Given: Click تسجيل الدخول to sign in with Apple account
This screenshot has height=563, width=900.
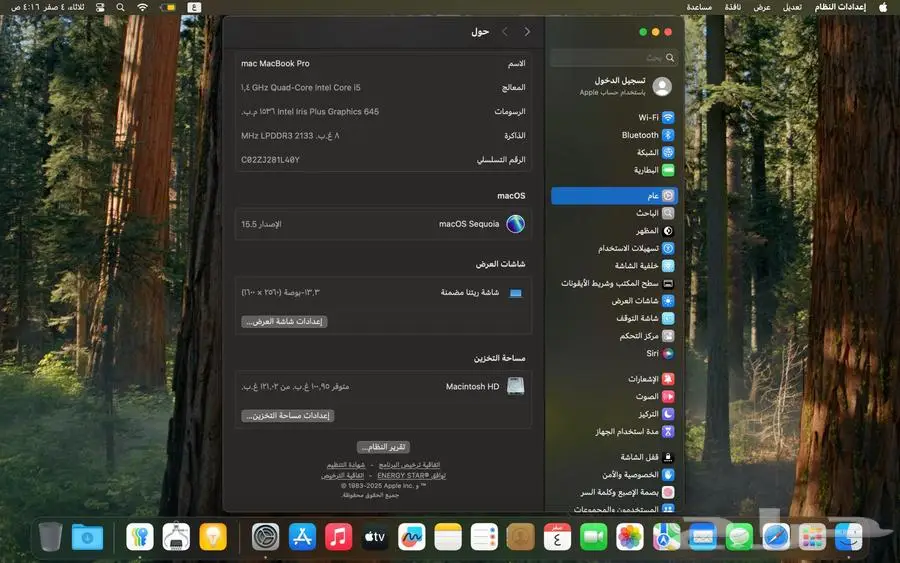Looking at the screenshot, I should click(x=620, y=80).
